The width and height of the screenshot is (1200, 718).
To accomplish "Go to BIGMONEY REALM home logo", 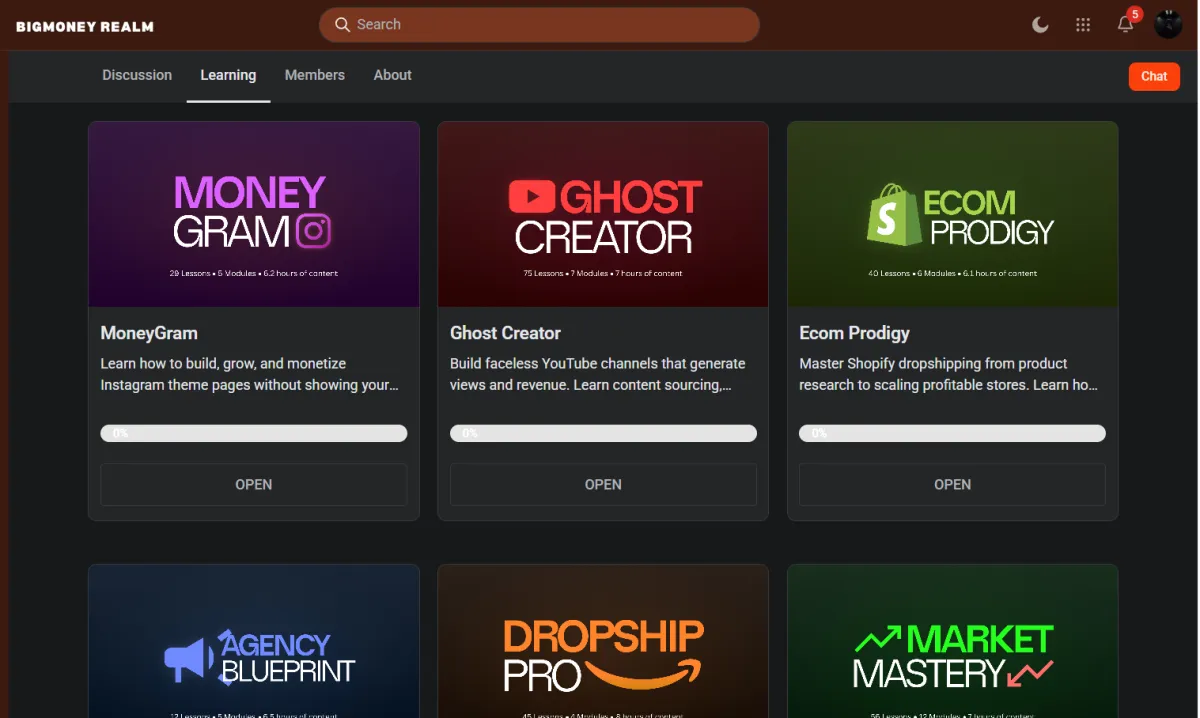I will click(x=85, y=26).
